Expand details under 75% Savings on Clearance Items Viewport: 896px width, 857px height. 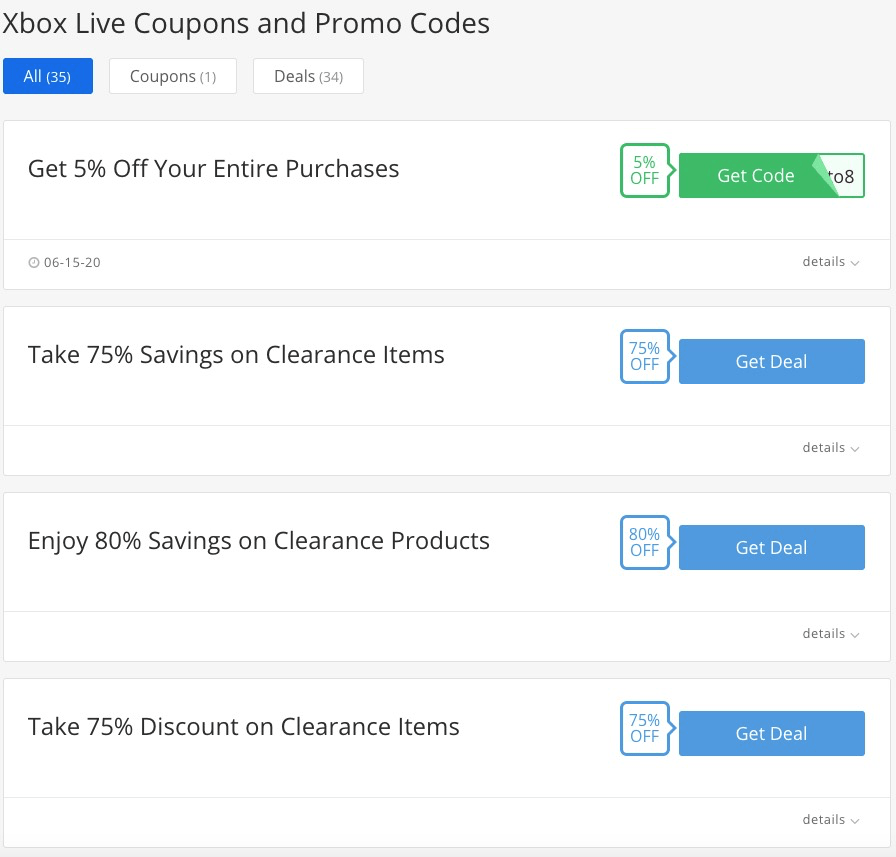(x=831, y=448)
